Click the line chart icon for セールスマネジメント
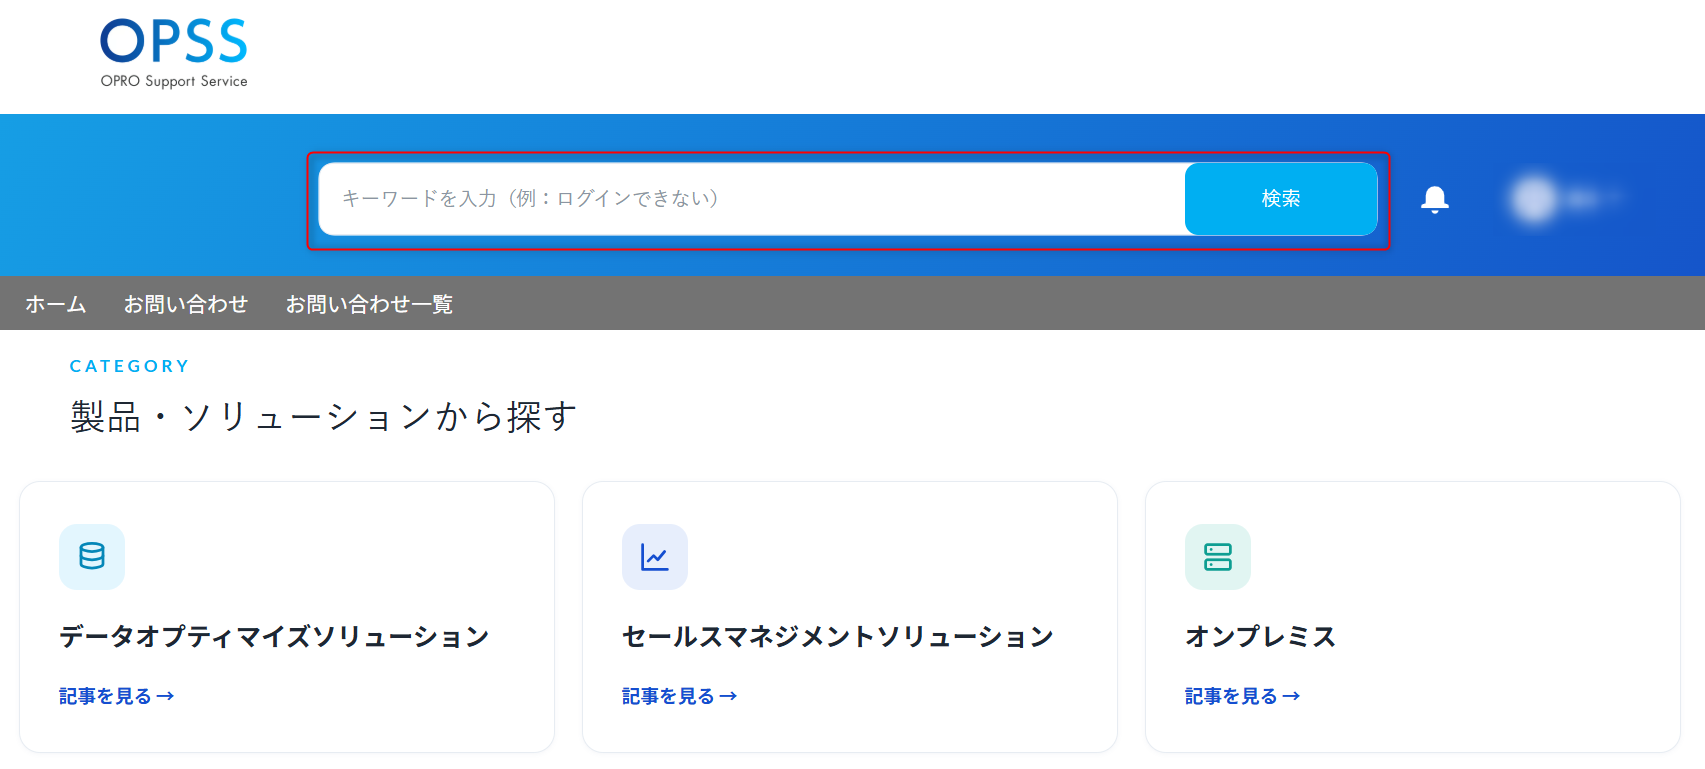Viewport: 1705px width, 769px height. click(x=655, y=557)
